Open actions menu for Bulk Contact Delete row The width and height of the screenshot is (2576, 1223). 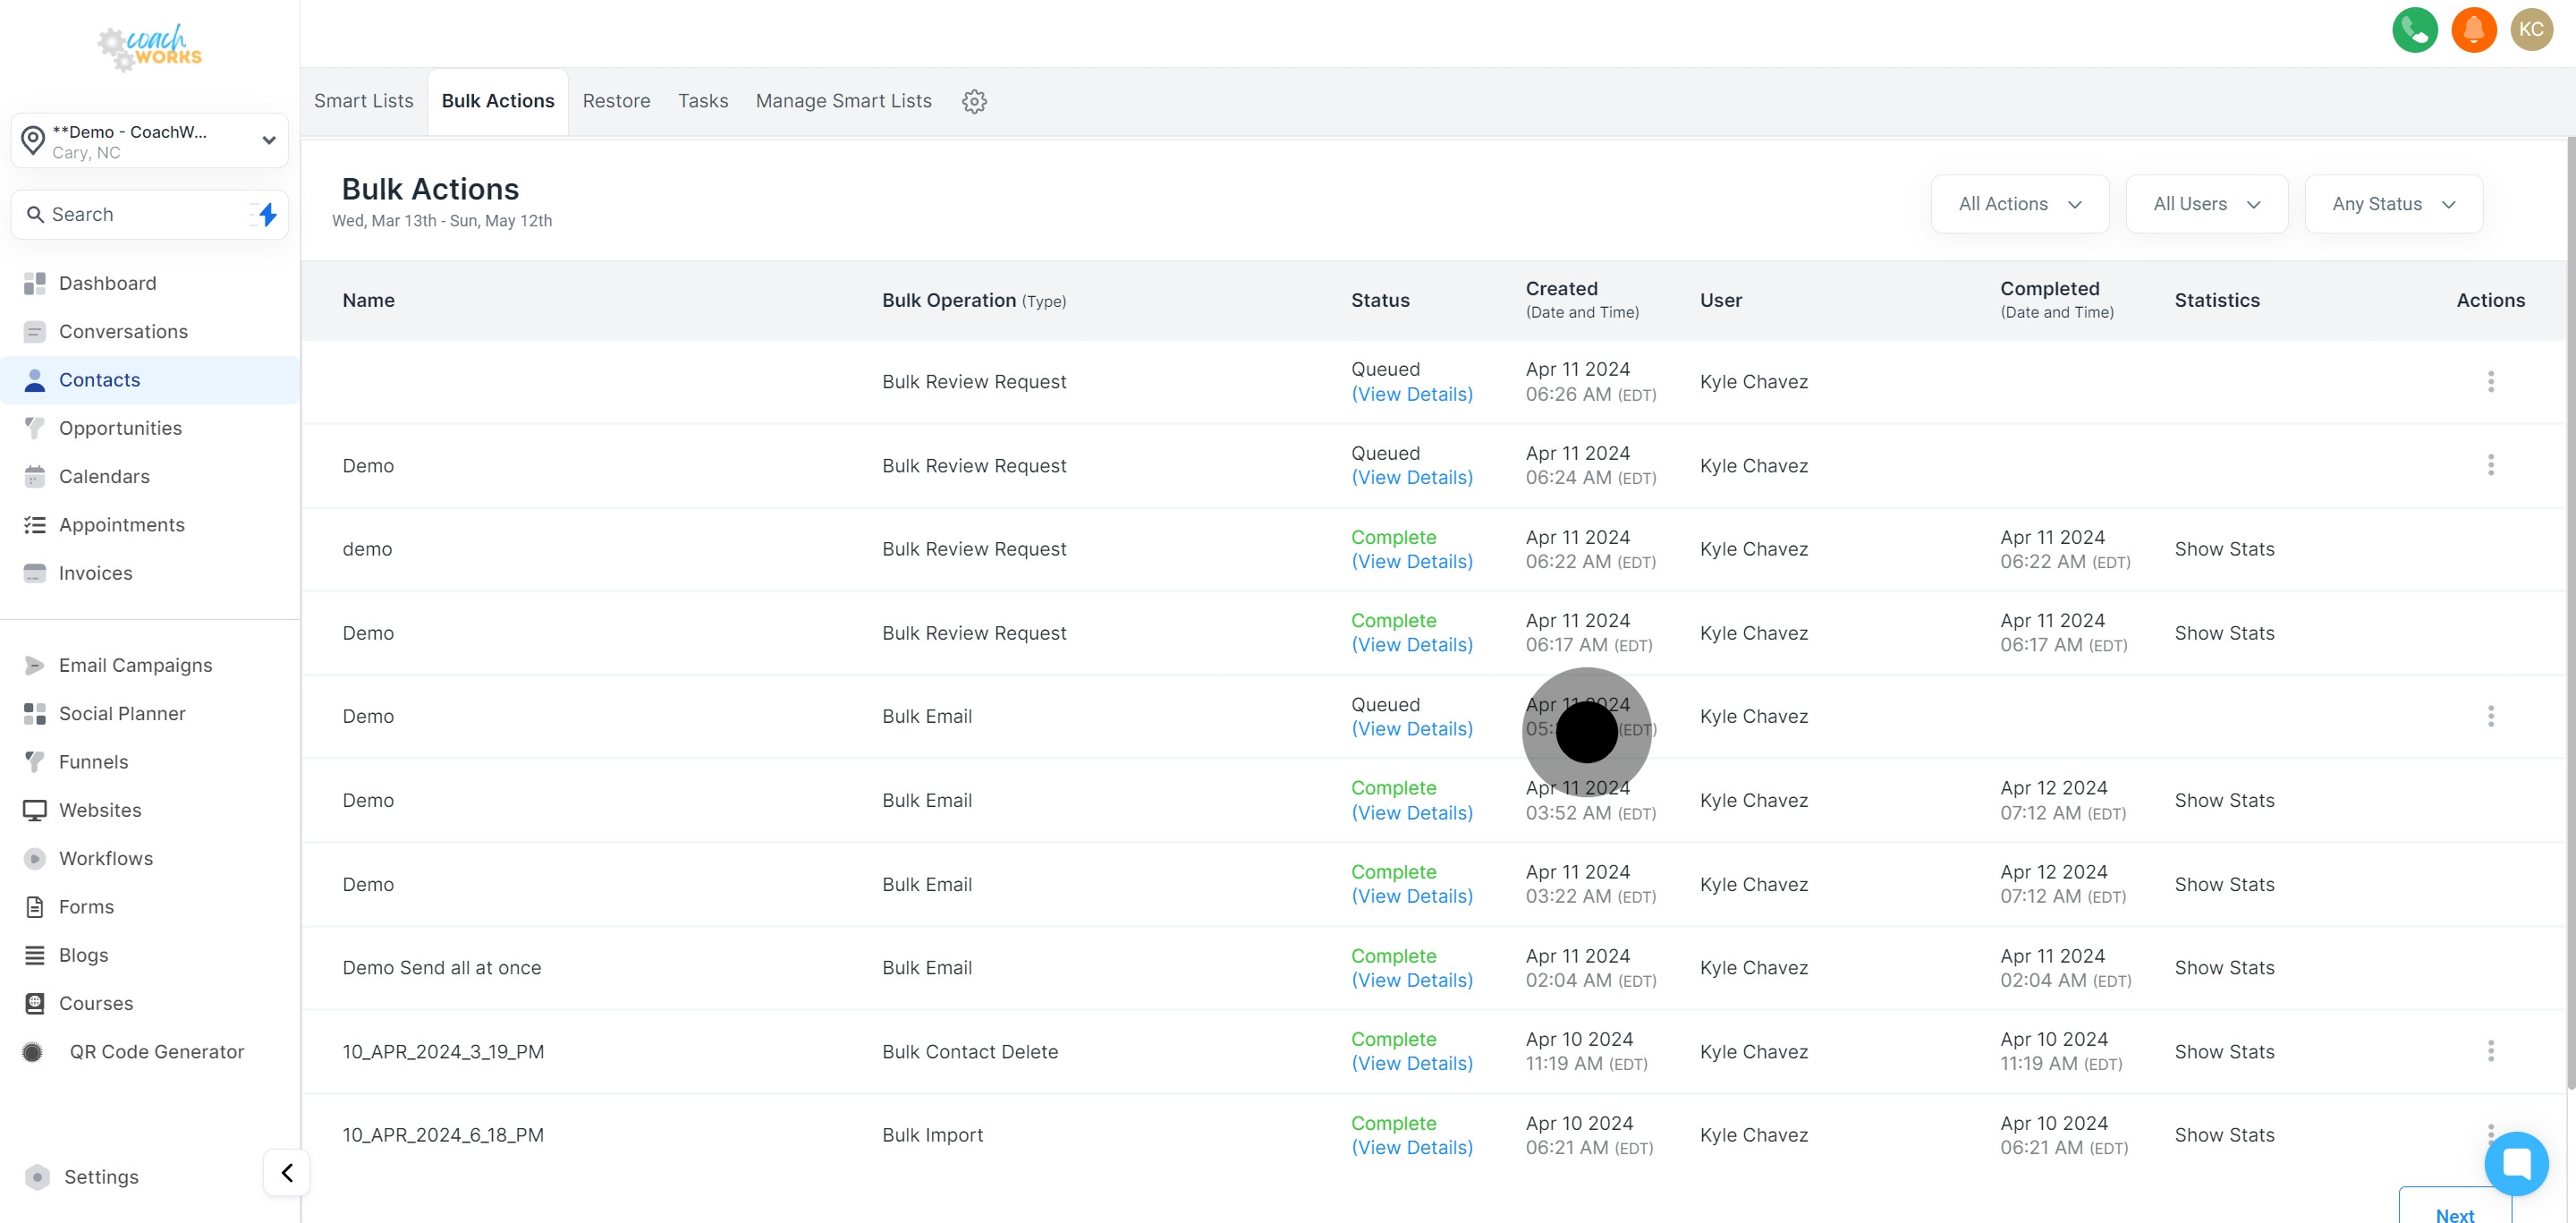(x=2490, y=1051)
